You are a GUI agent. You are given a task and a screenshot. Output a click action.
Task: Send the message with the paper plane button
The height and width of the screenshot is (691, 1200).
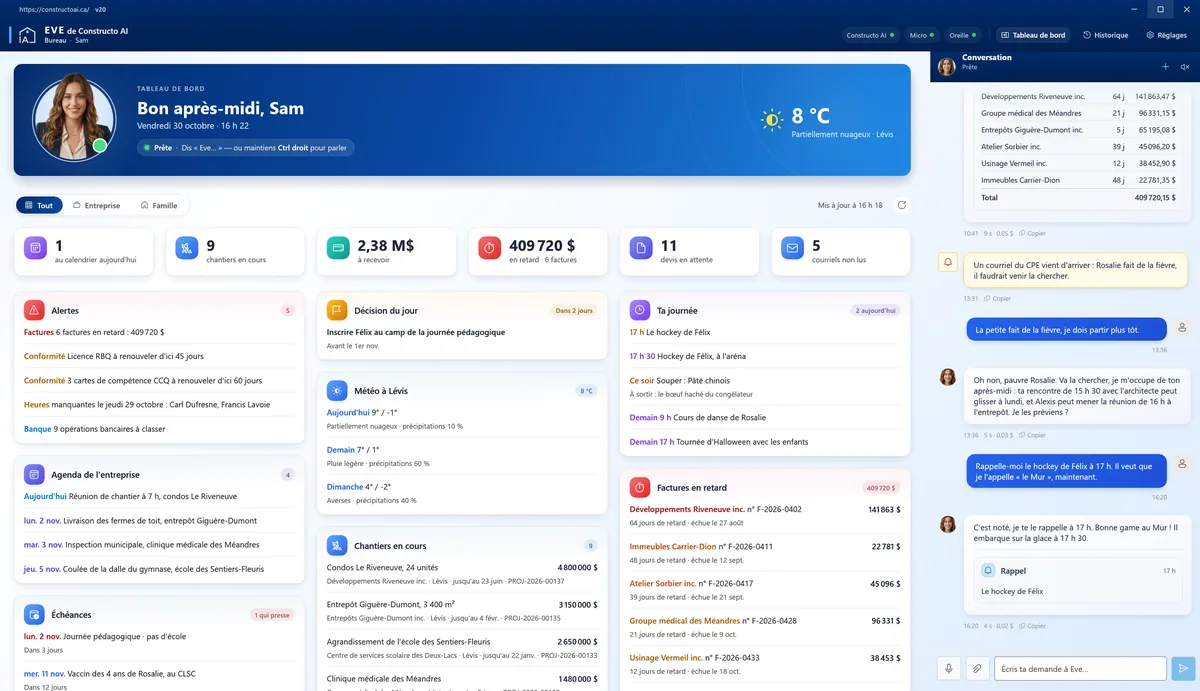(x=1183, y=669)
